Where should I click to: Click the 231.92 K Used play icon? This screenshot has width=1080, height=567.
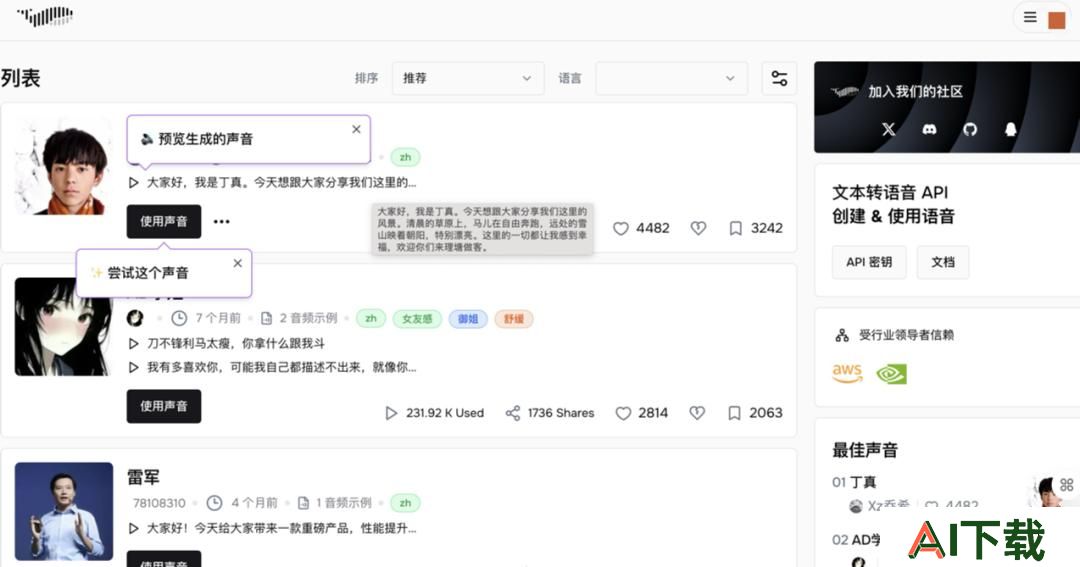click(391, 413)
